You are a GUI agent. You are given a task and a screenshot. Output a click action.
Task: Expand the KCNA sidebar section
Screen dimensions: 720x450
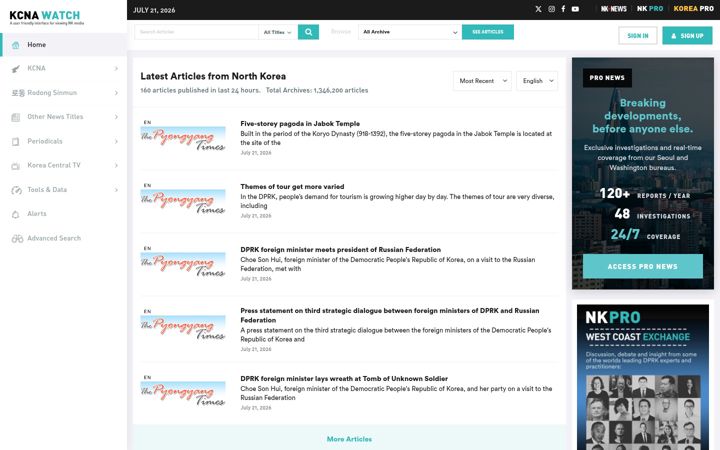63,68
